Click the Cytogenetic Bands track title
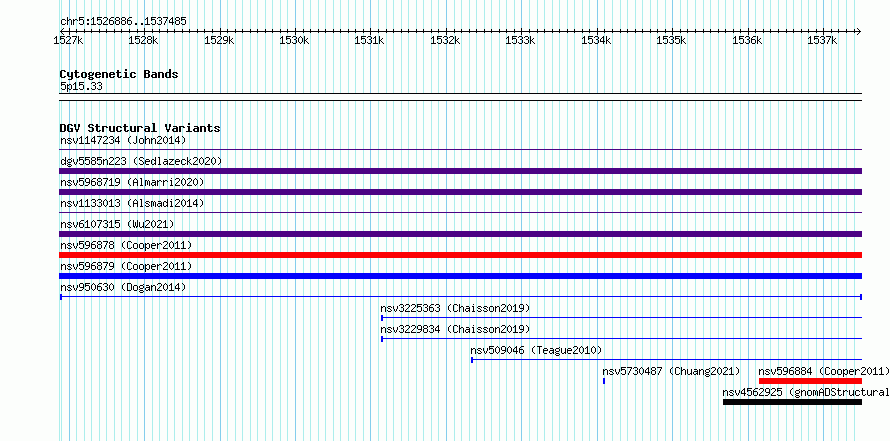890x441 pixels. 119,74
